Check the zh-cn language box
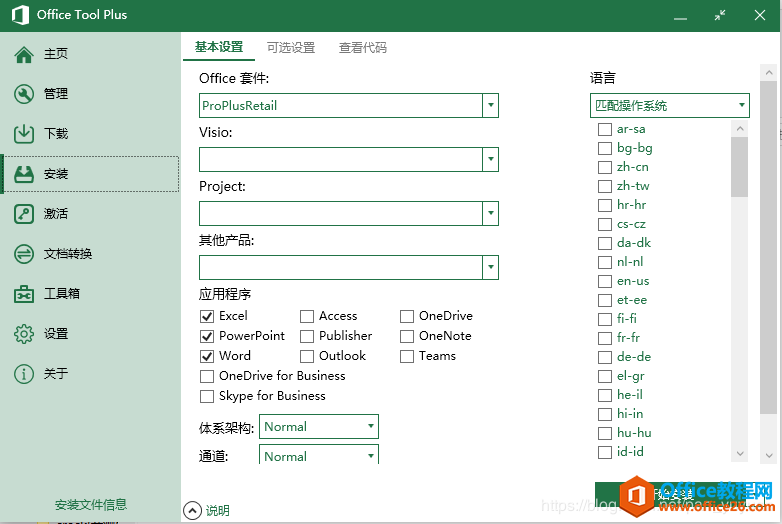The height and width of the screenshot is (524, 782). click(605, 167)
